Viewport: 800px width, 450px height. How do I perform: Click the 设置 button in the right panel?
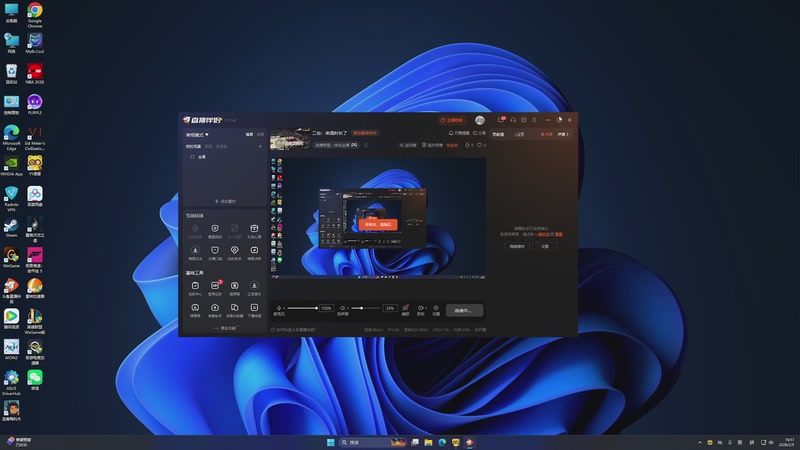tap(545, 246)
